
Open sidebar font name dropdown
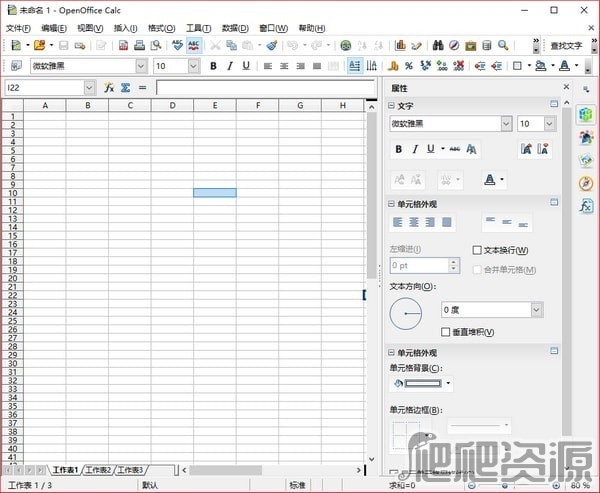[x=506, y=124]
